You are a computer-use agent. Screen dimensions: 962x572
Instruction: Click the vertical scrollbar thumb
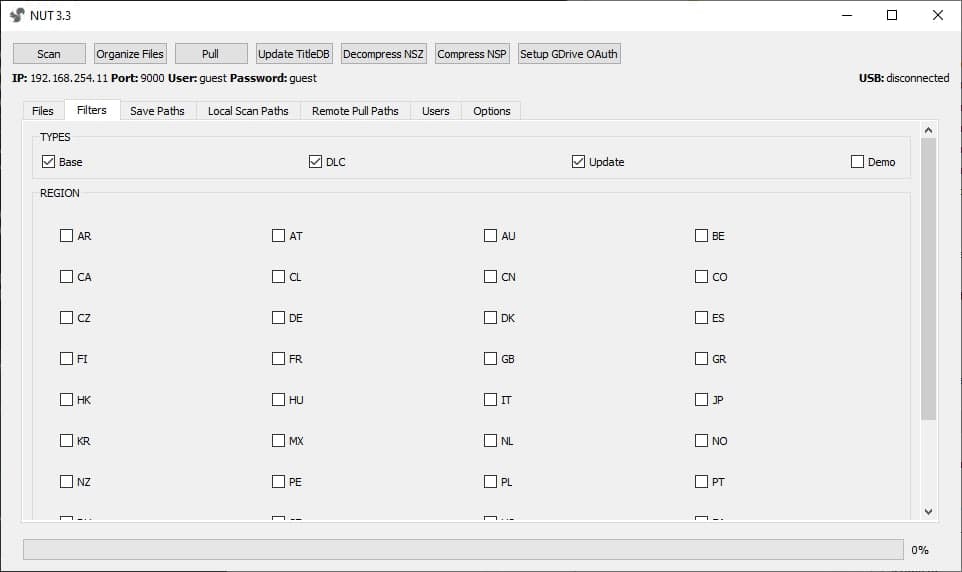(928, 279)
